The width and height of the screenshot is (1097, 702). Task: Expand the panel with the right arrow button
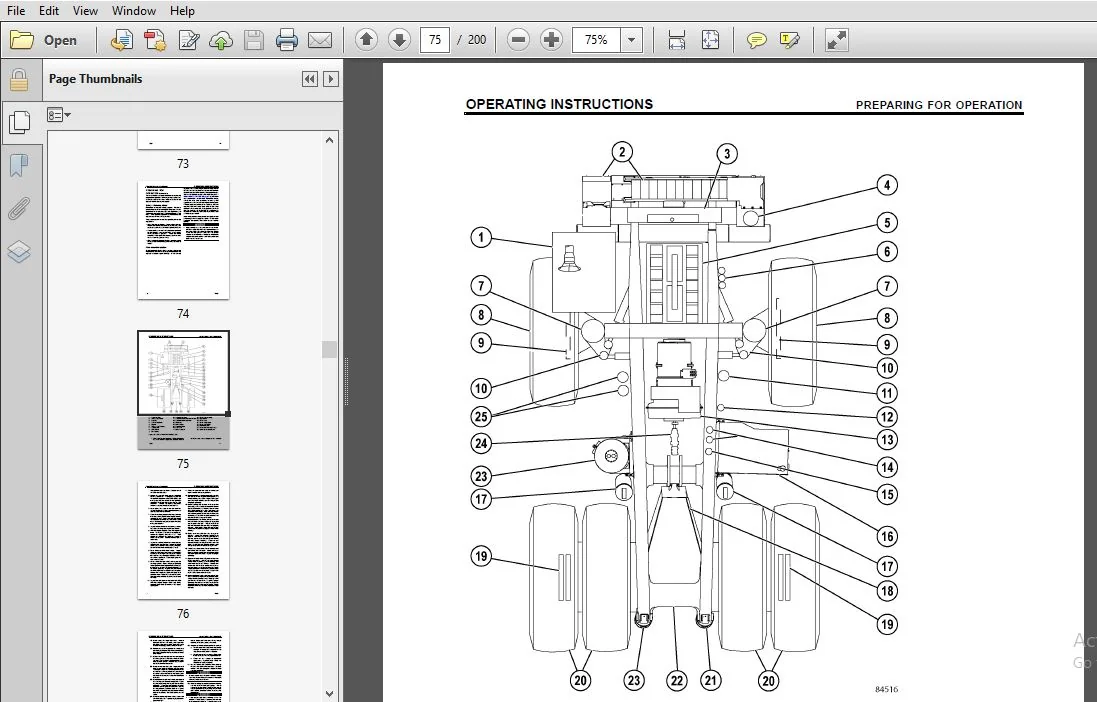point(331,79)
